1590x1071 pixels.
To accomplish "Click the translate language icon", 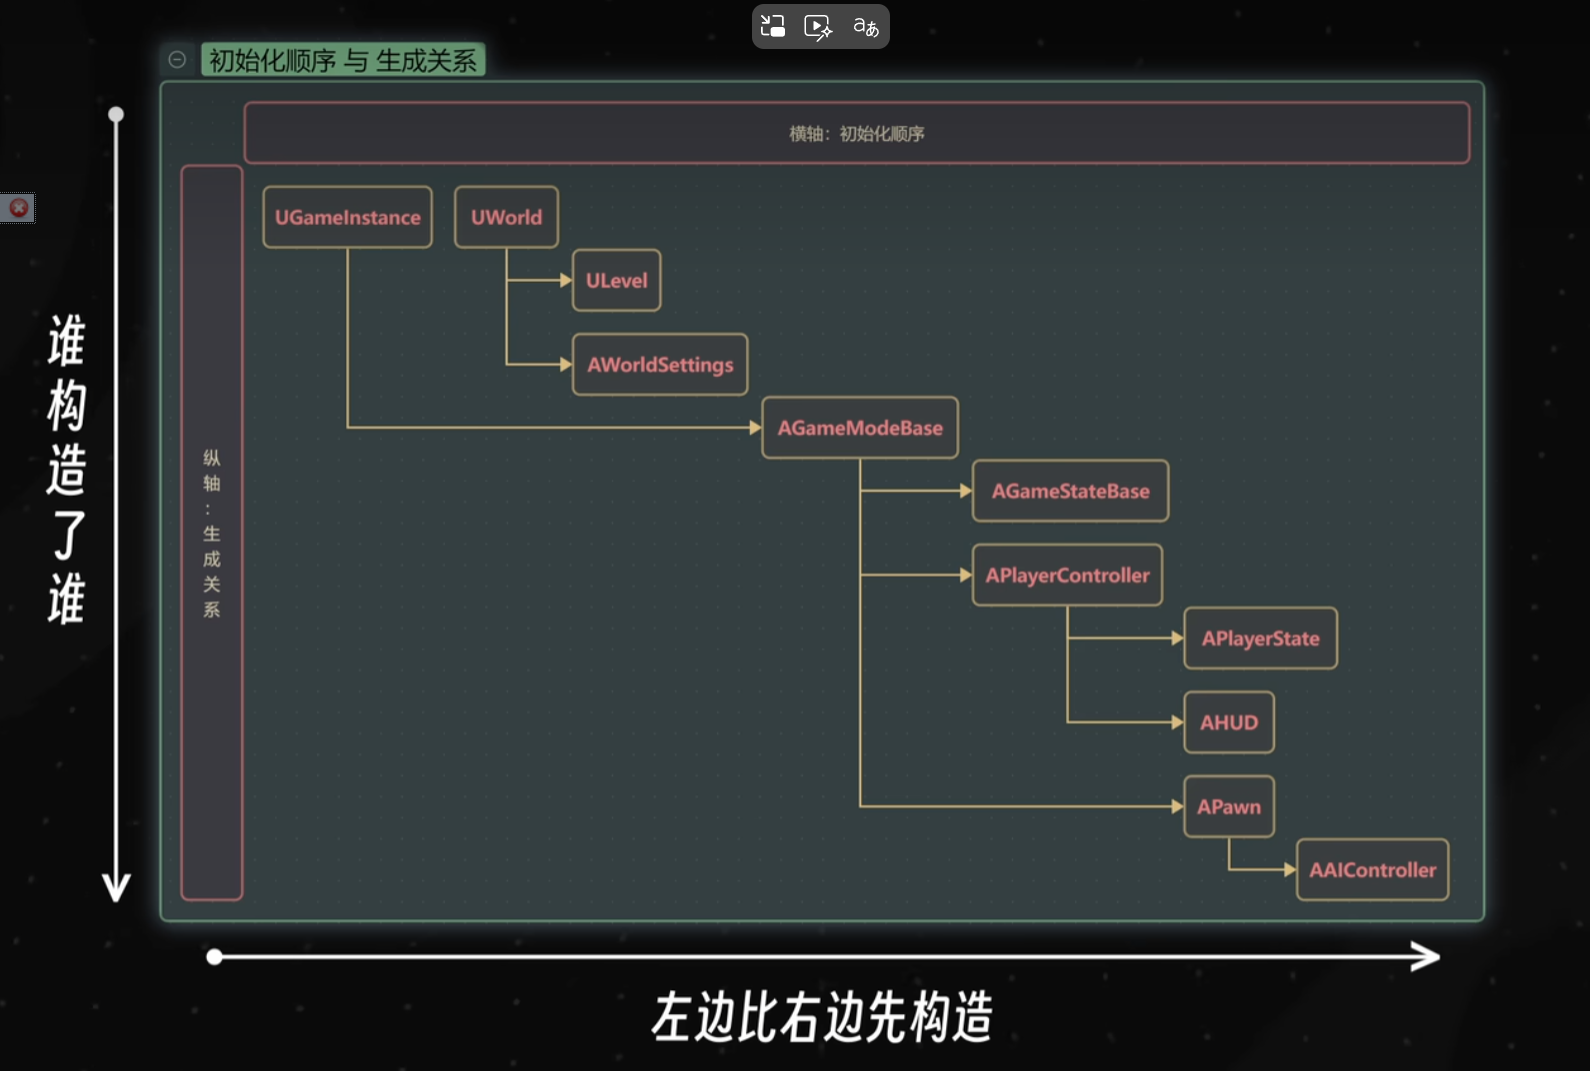I will click(865, 27).
